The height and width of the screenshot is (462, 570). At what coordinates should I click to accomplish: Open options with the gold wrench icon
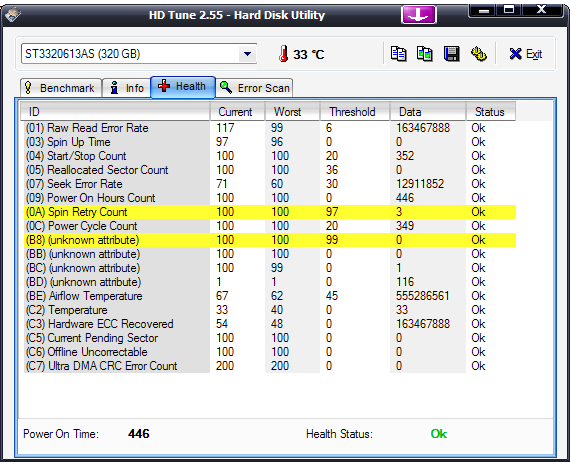tap(478, 54)
